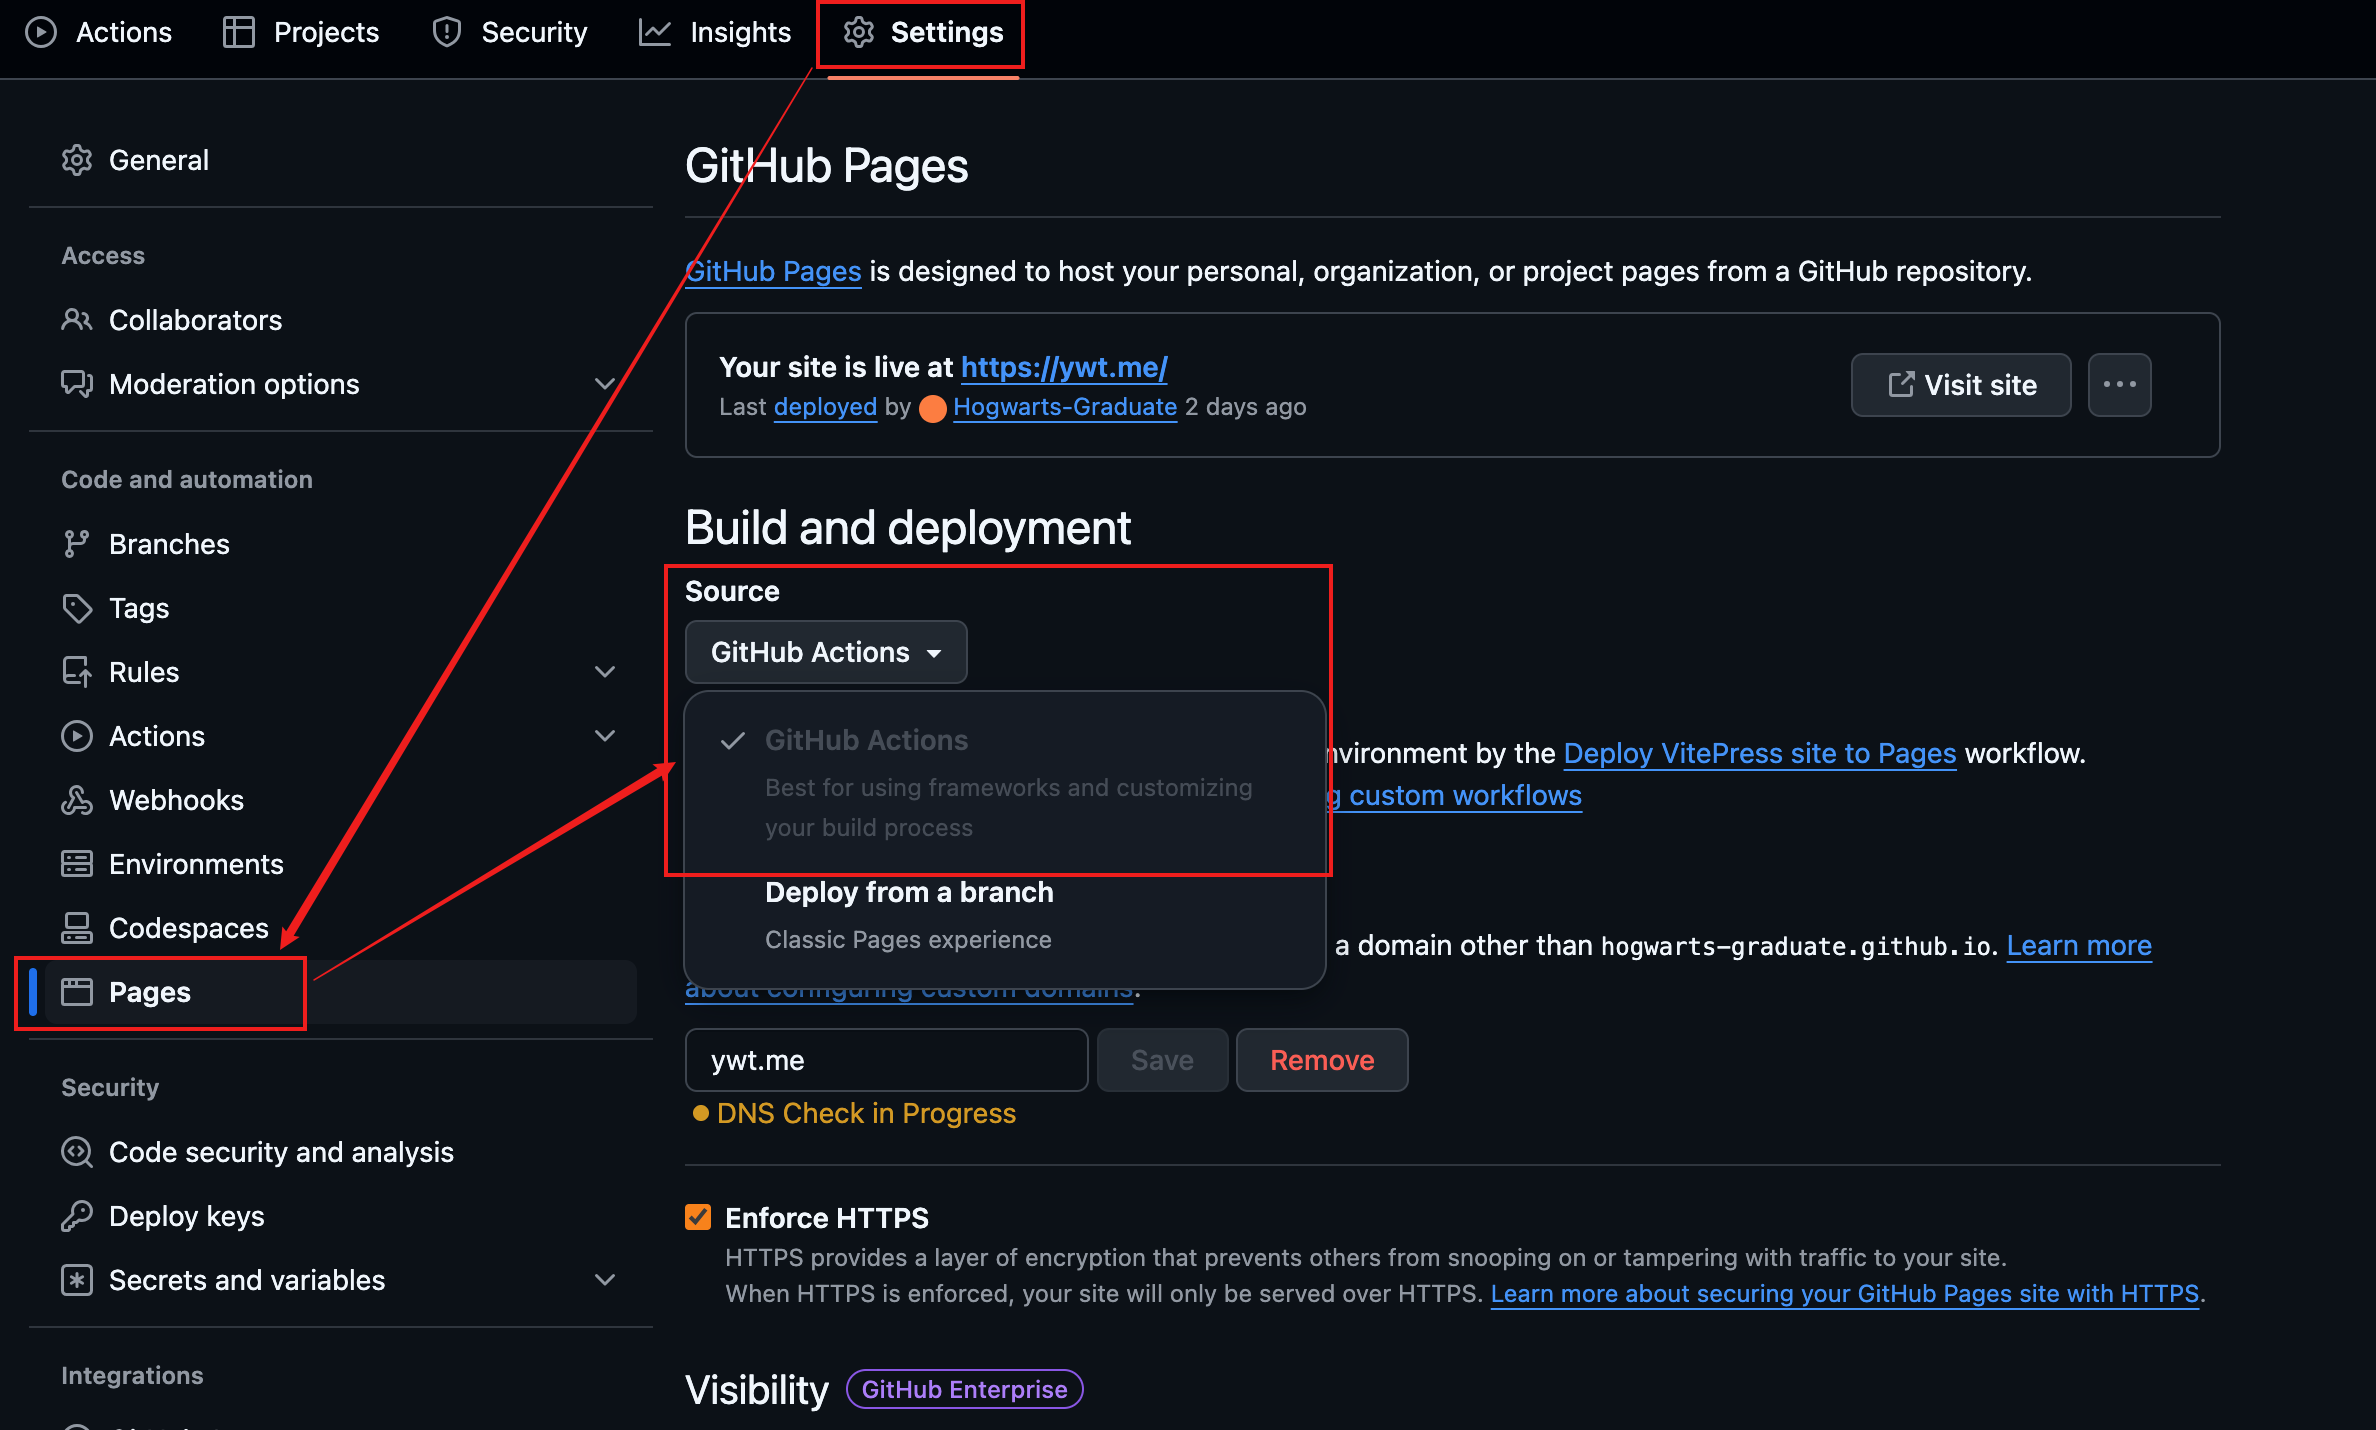The height and width of the screenshot is (1430, 2376).
Task: Click the Visit site button
Action: (x=1960, y=385)
